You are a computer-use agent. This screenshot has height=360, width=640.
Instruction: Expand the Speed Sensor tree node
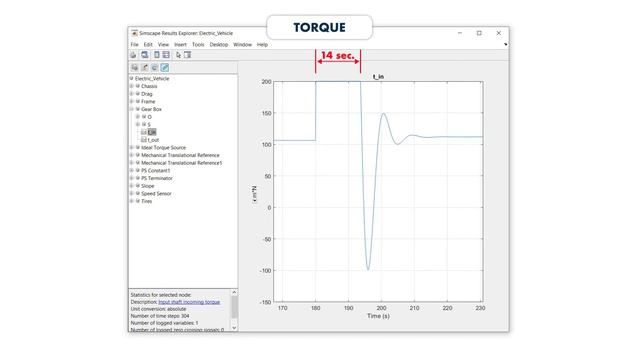(x=131, y=193)
